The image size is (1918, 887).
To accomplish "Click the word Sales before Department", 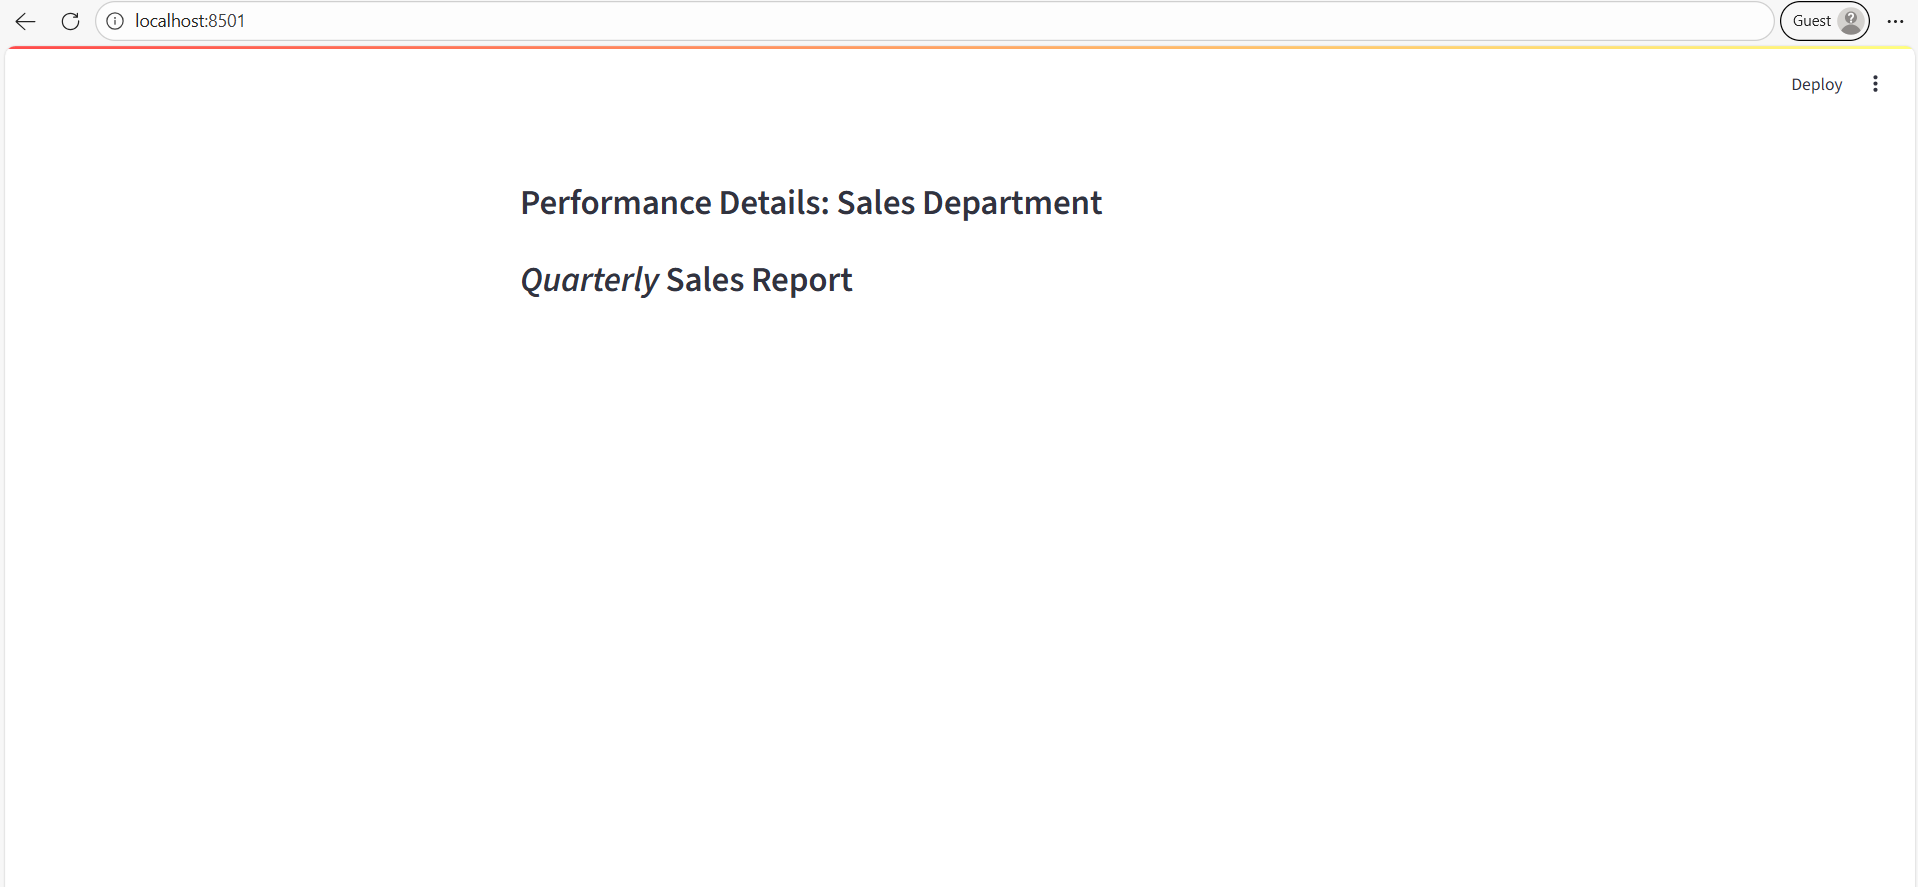I will tap(876, 203).
